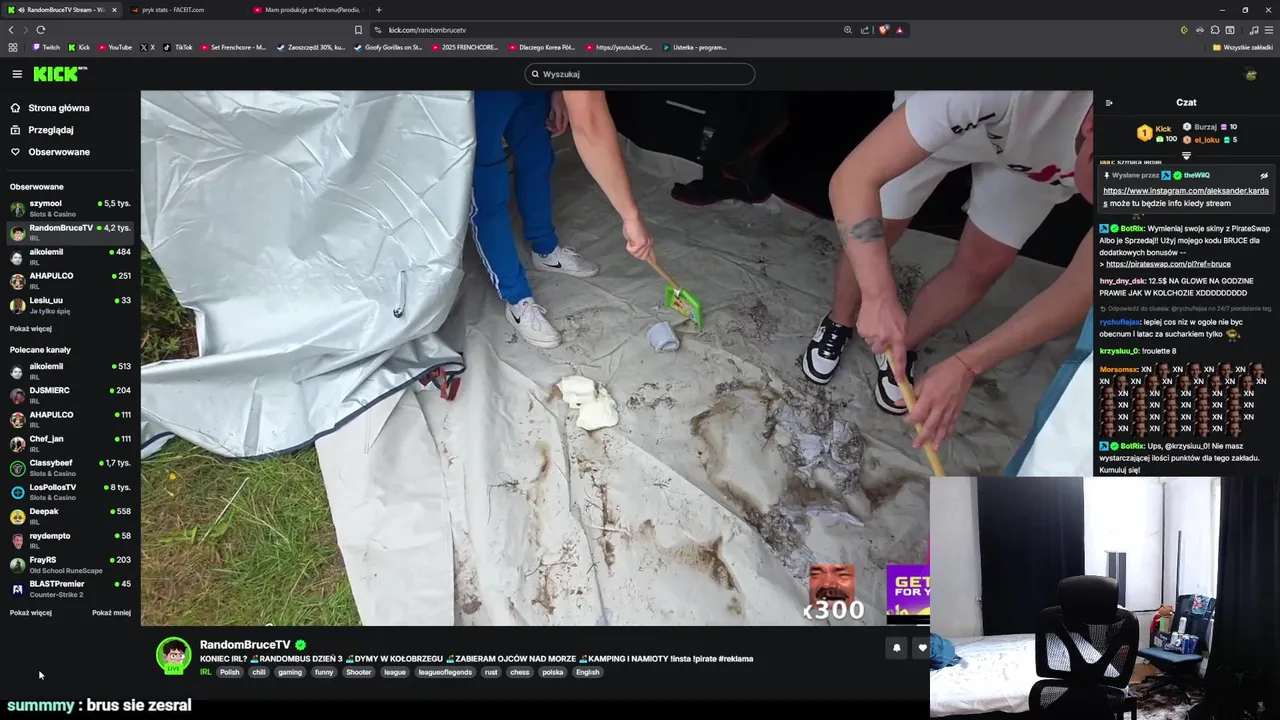Click the chess tag
This screenshot has width=1280, height=720.
point(519,672)
